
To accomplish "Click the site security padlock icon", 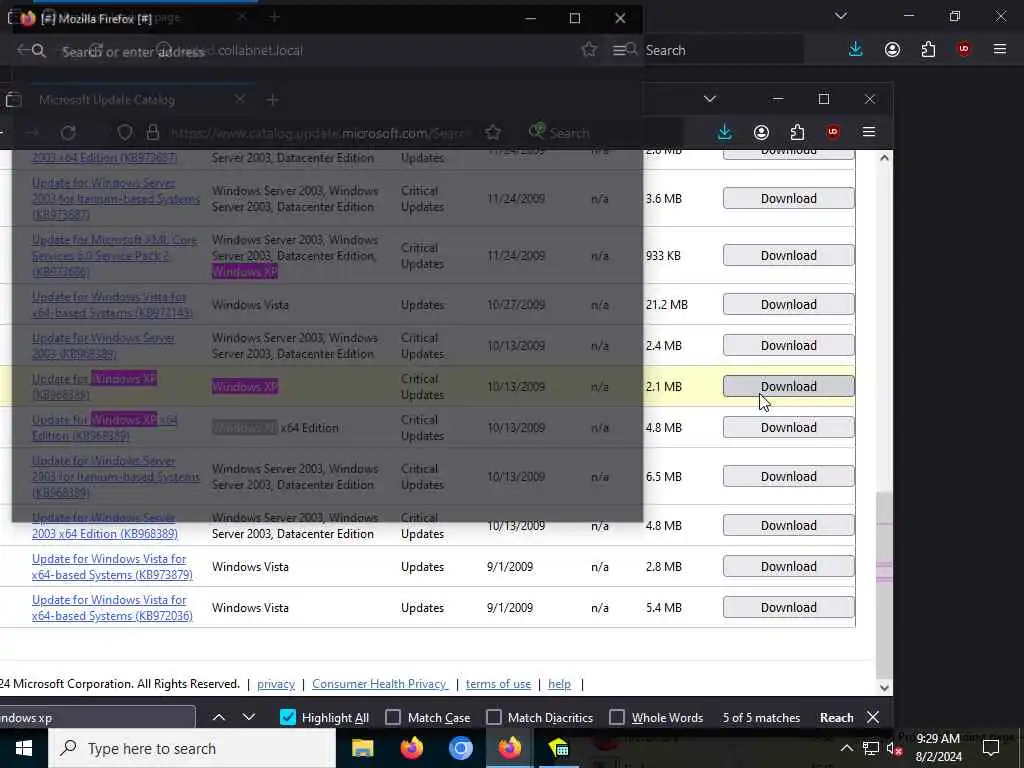I will tap(153, 133).
